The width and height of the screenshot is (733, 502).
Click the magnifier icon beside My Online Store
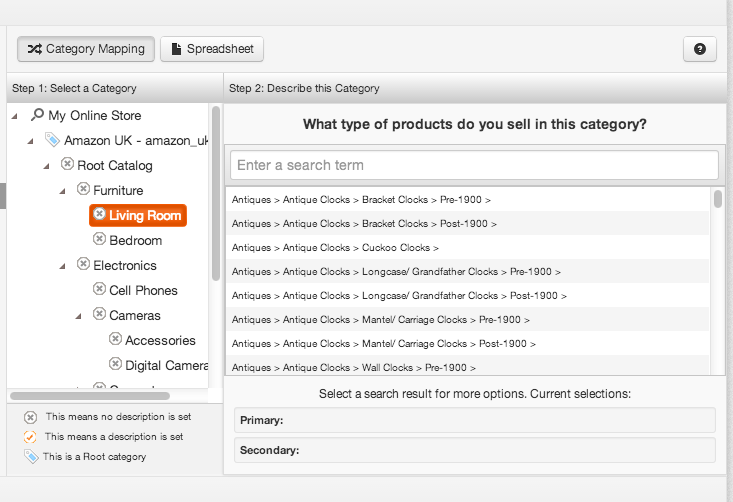click(37, 115)
